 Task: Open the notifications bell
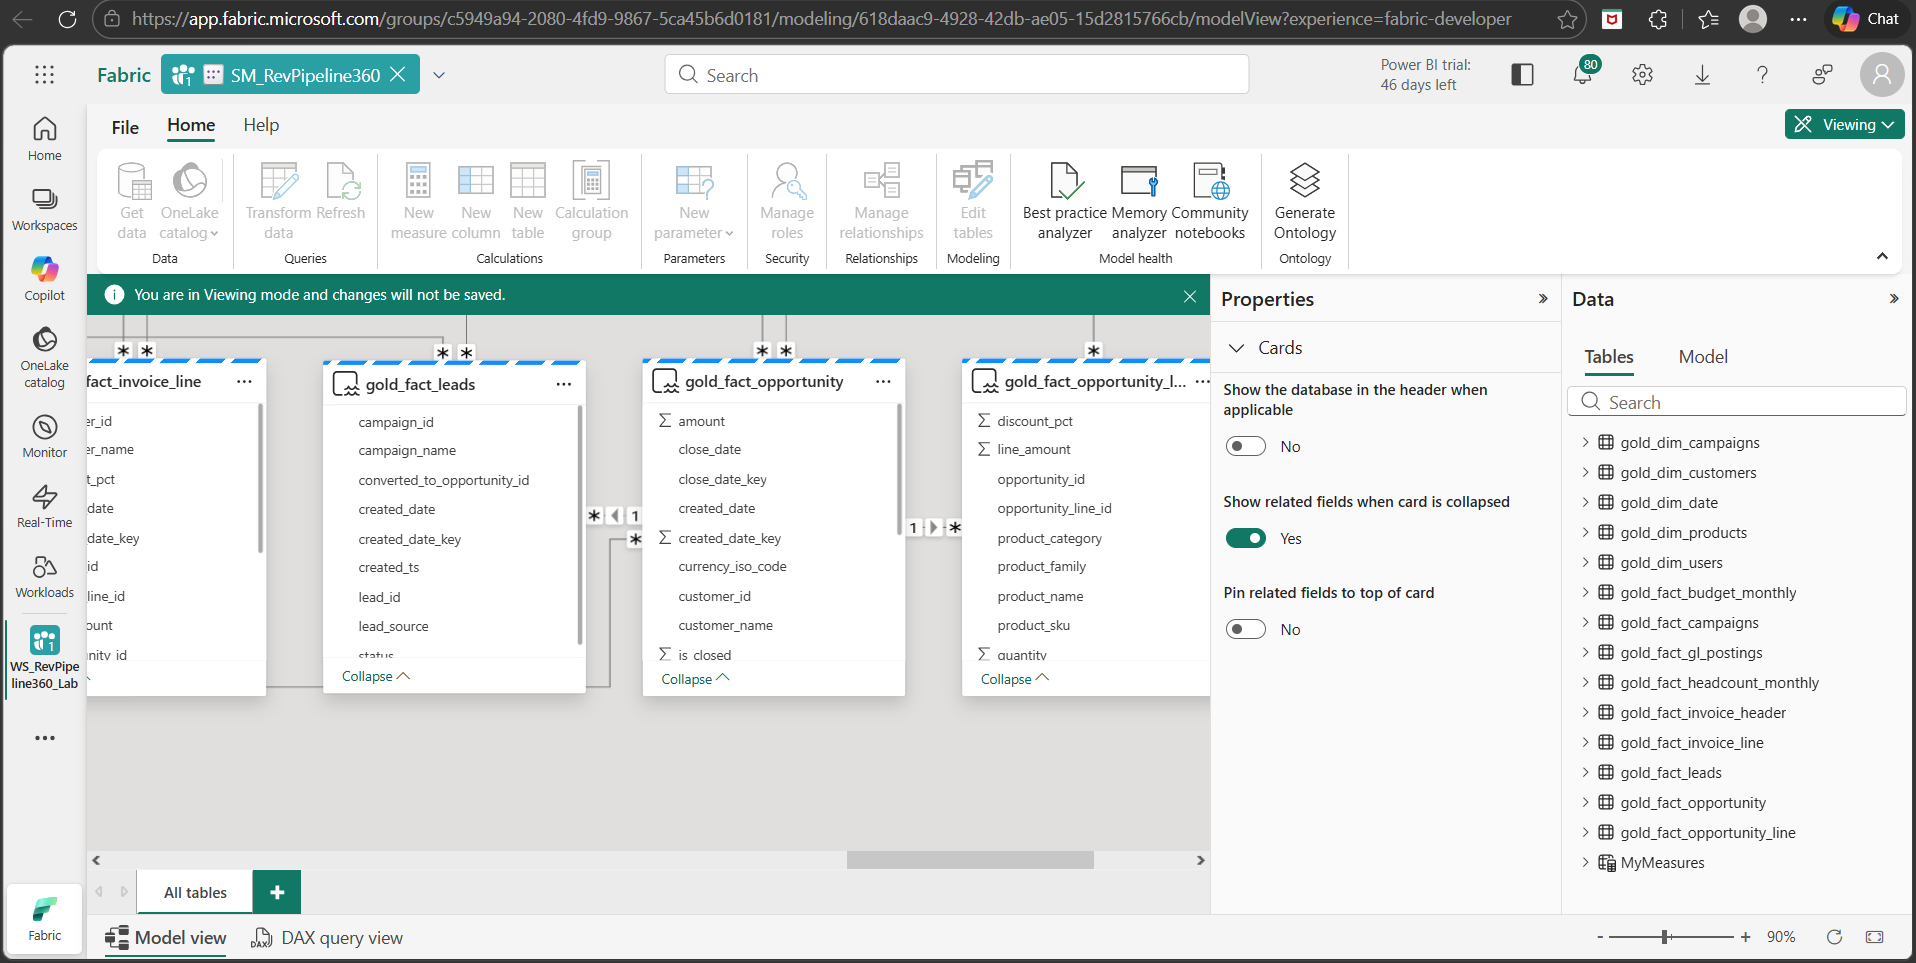(1582, 75)
